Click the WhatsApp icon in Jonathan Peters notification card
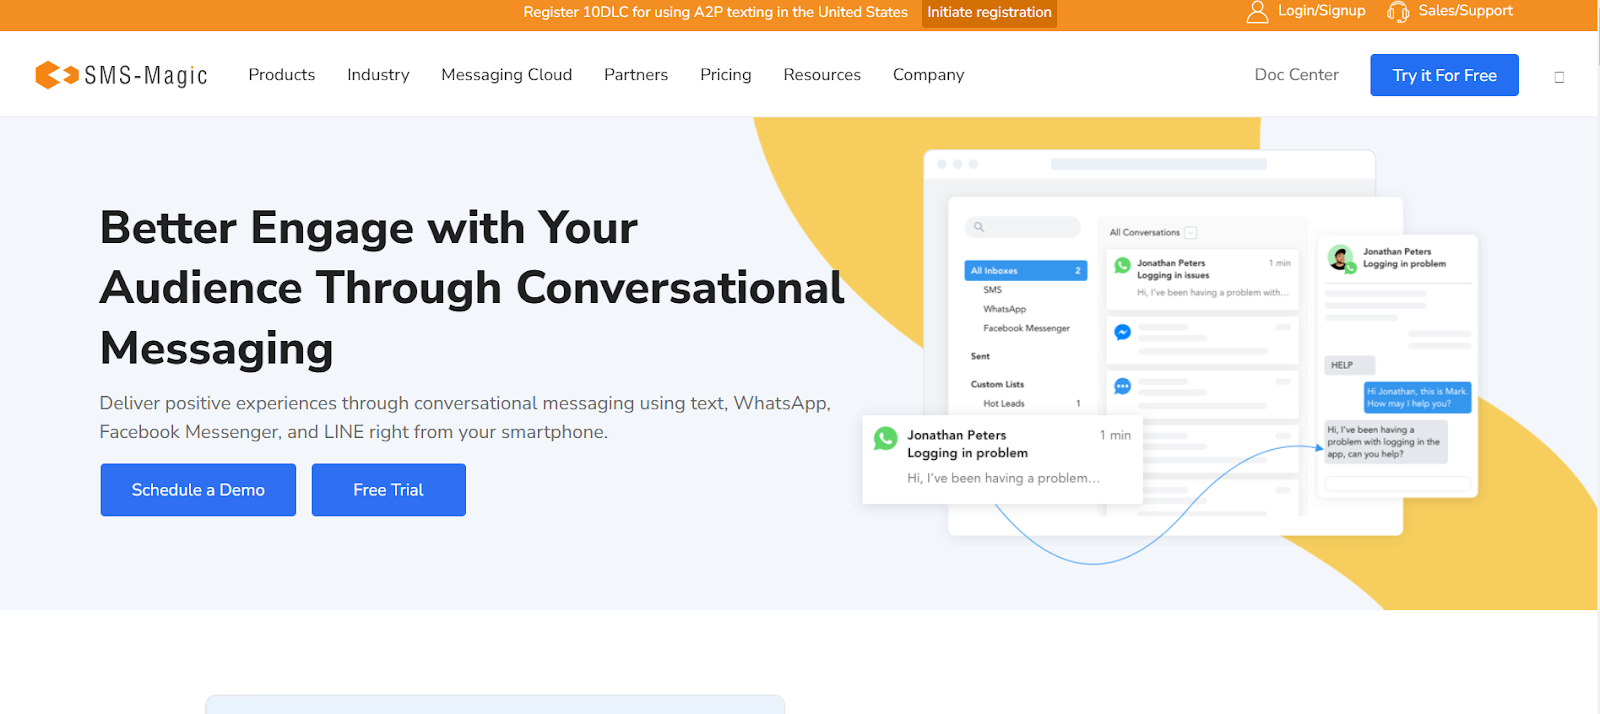This screenshot has height=714, width=1600. tap(885, 438)
